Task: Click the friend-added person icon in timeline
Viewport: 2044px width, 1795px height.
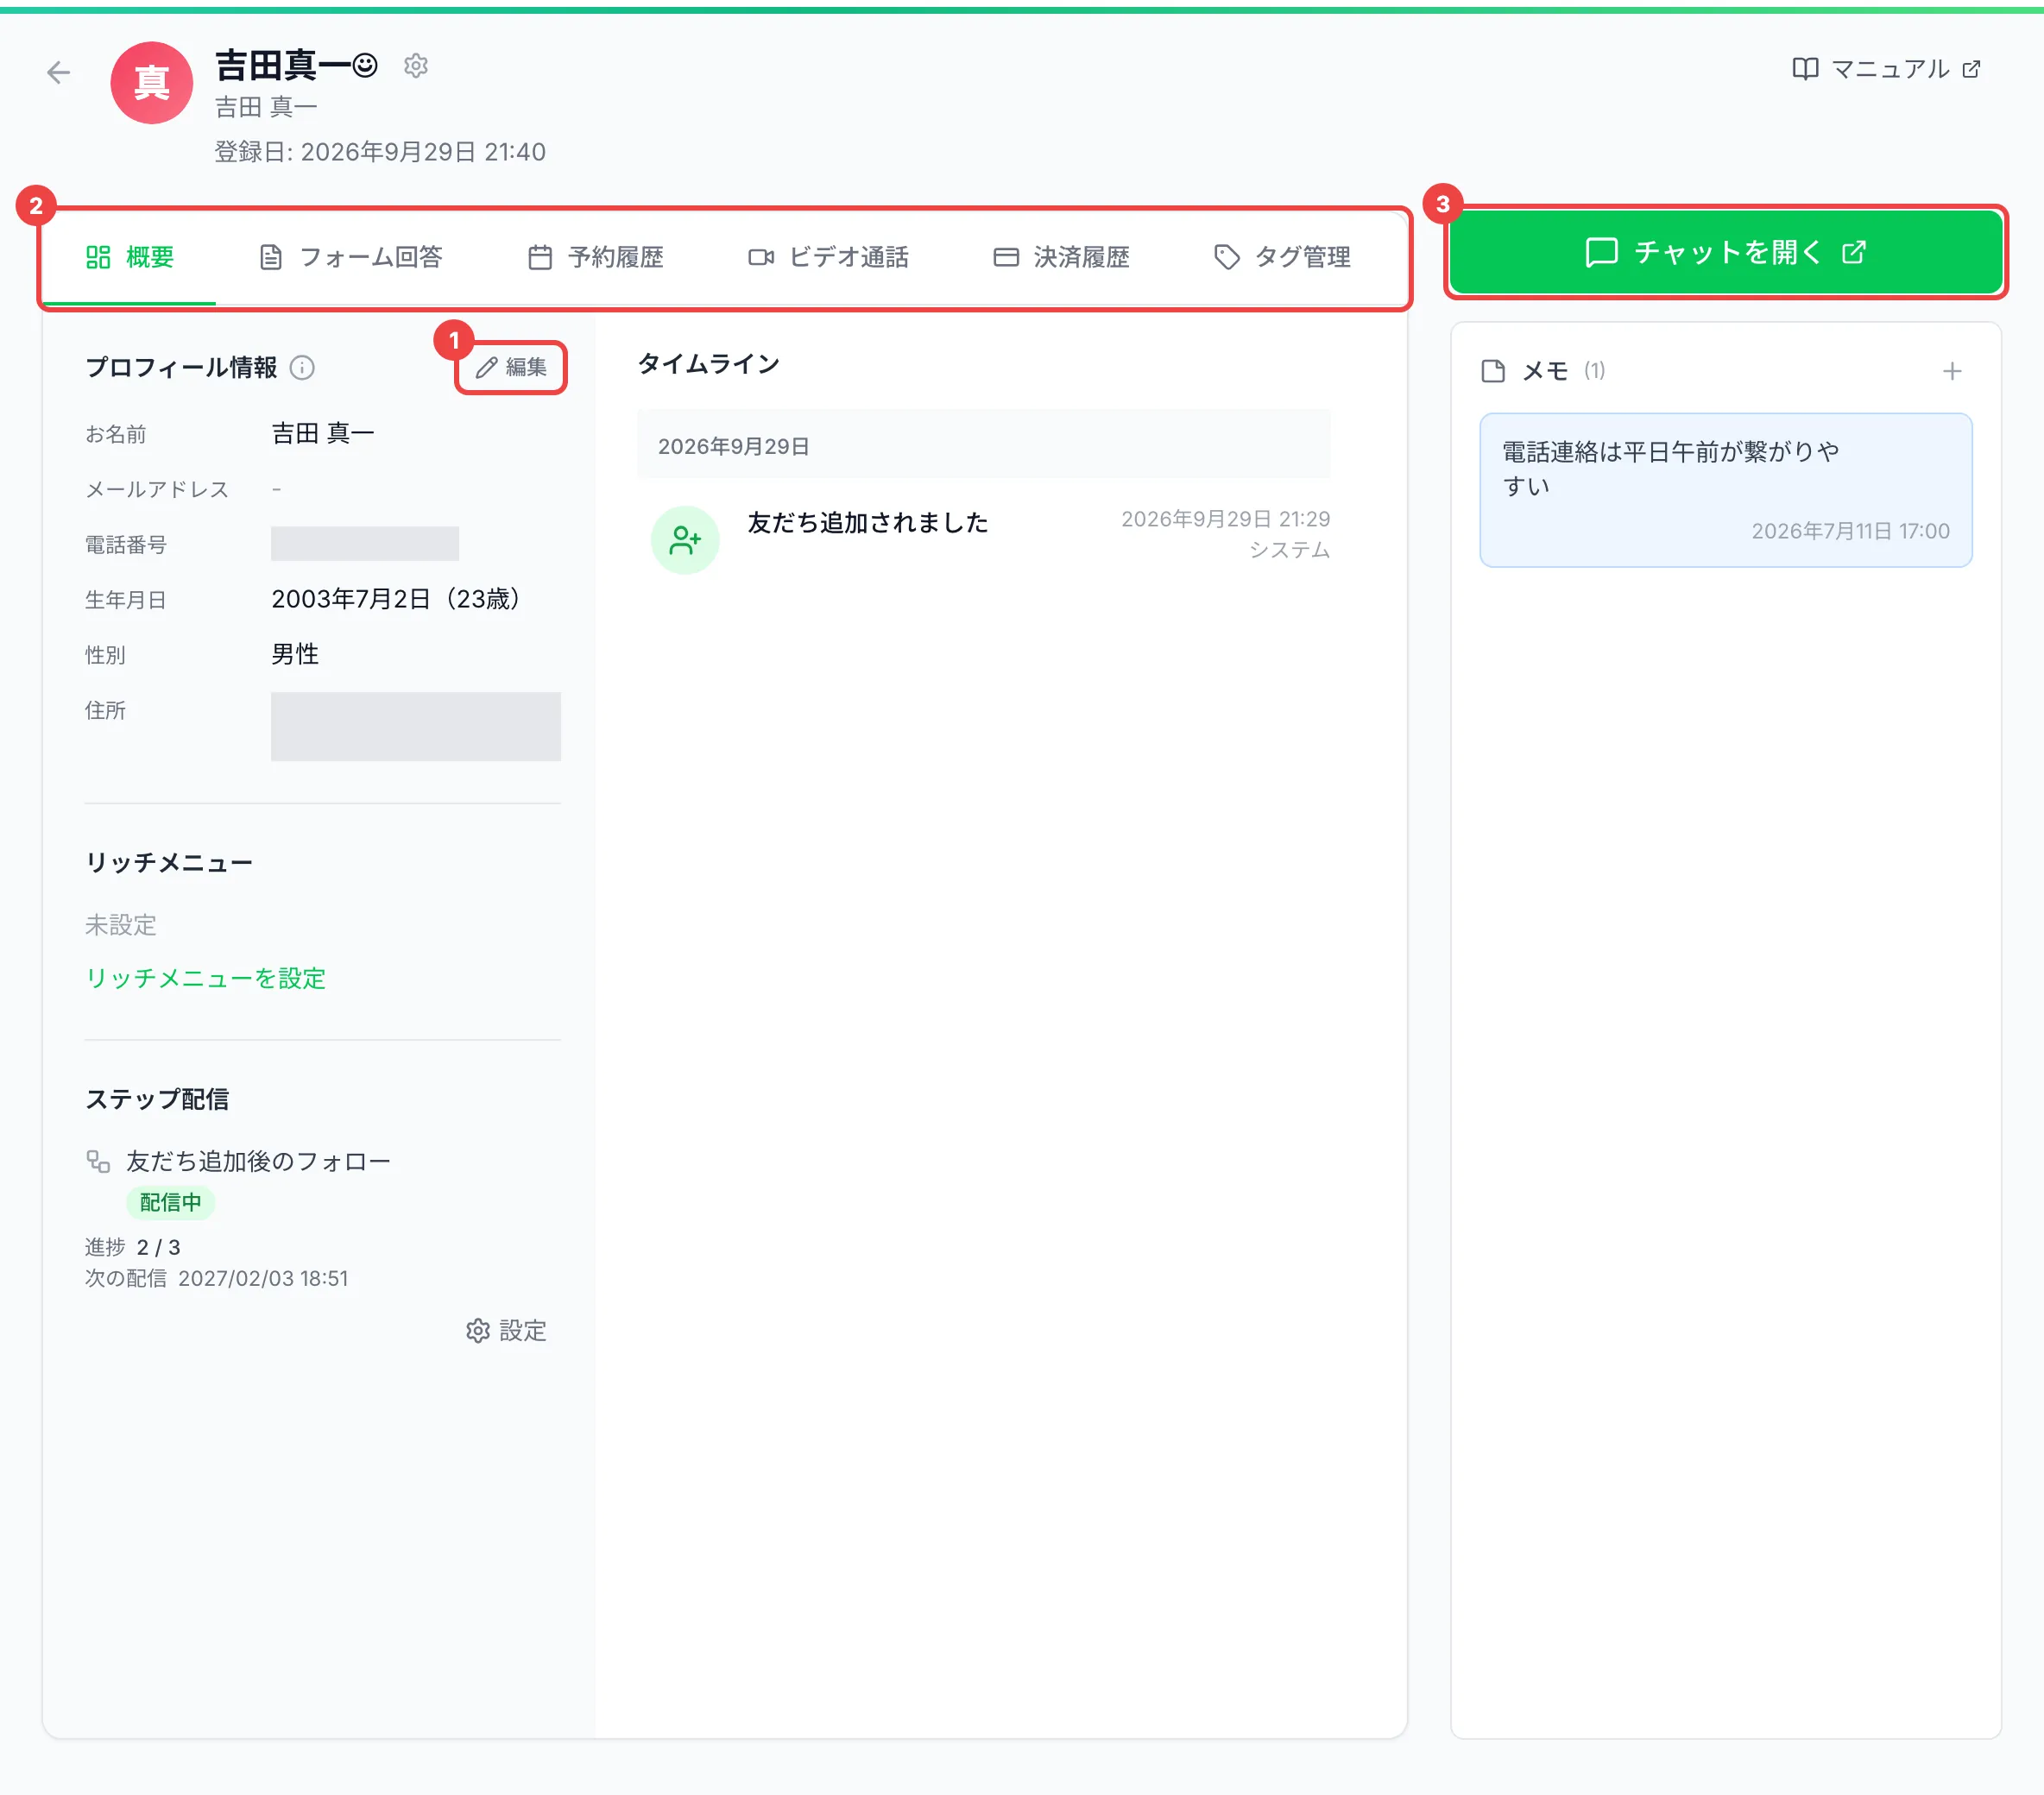Action: pos(685,540)
